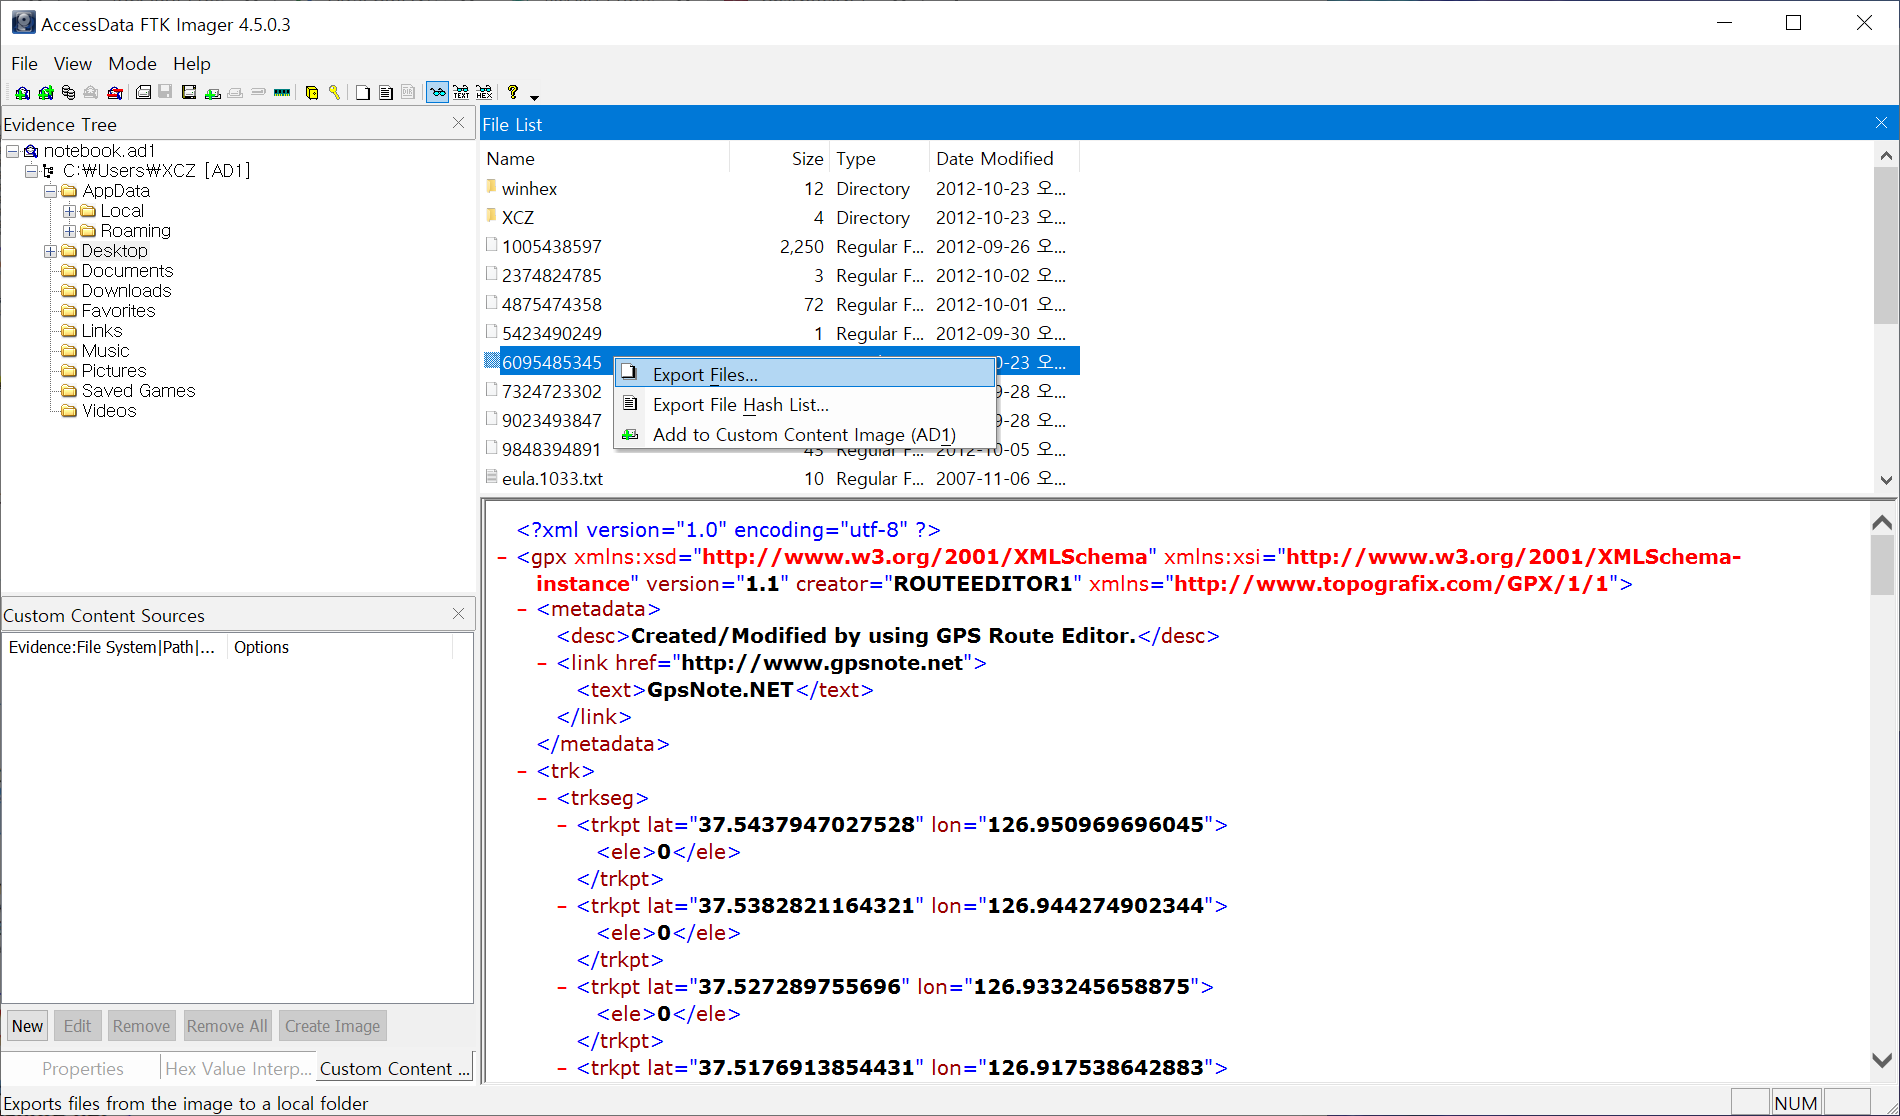
Task: Sort the file list by Size column
Action: (x=780, y=158)
